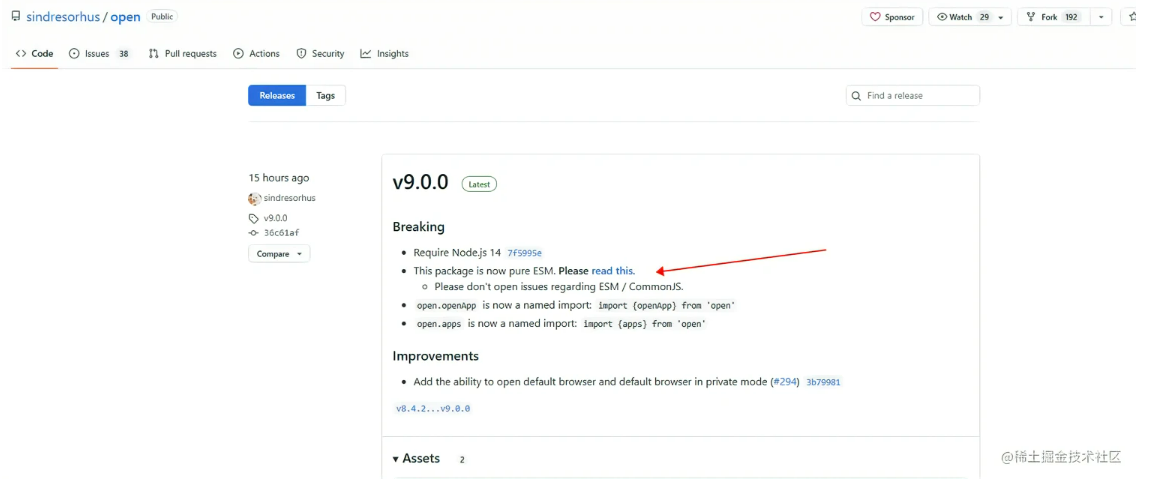The image size is (1175, 493).
Task: Click the Insights graph icon
Action: tap(366, 54)
